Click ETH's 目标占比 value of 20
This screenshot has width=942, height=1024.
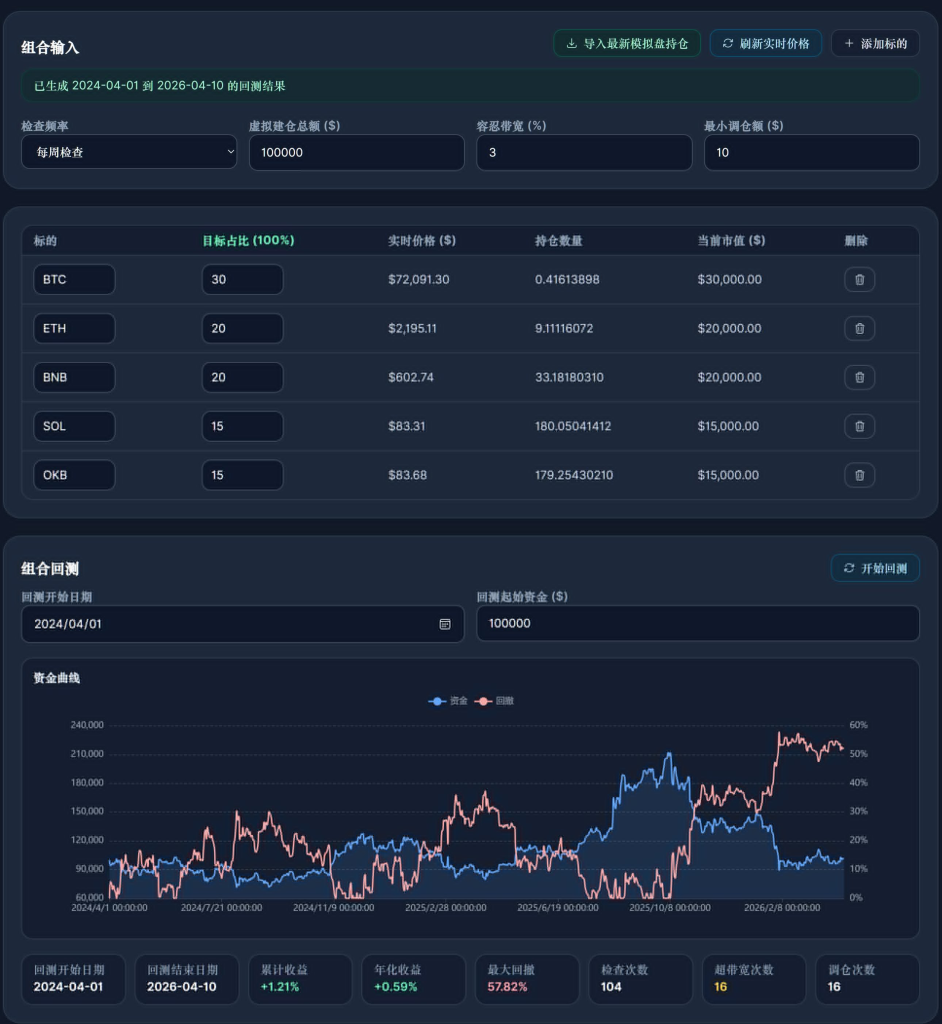[242, 328]
